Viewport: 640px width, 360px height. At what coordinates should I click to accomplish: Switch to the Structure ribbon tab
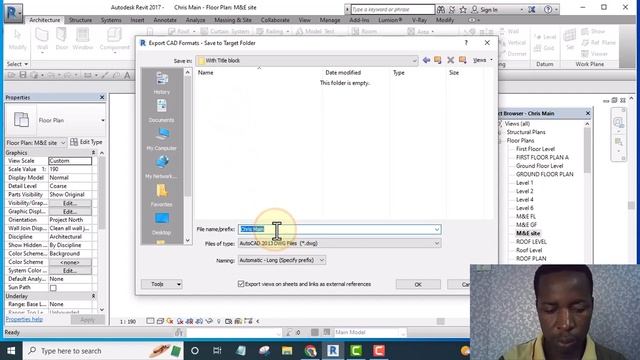point(80,20)
